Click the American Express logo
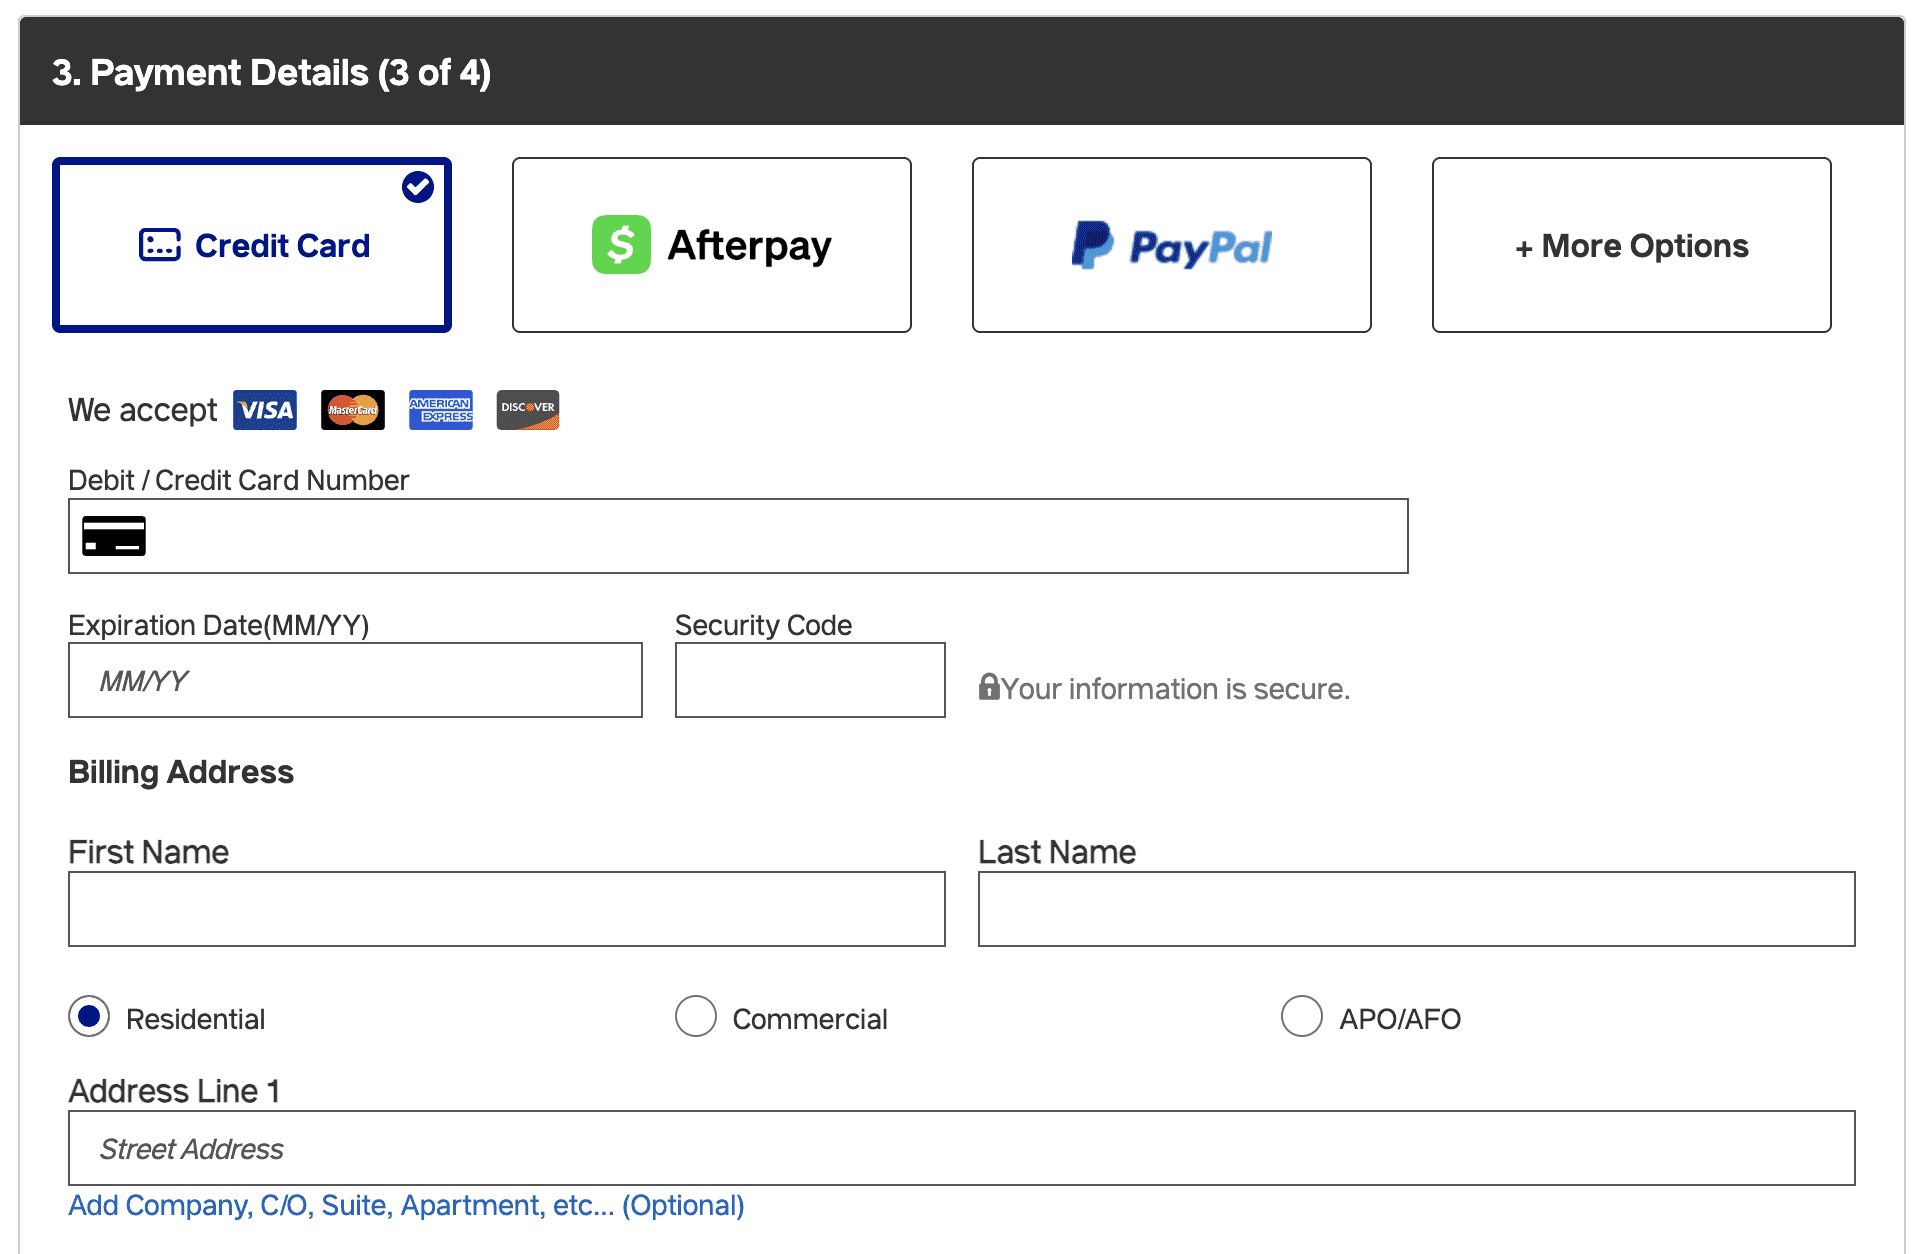Screen dimensions: 1924x1254 pos(441,410)
